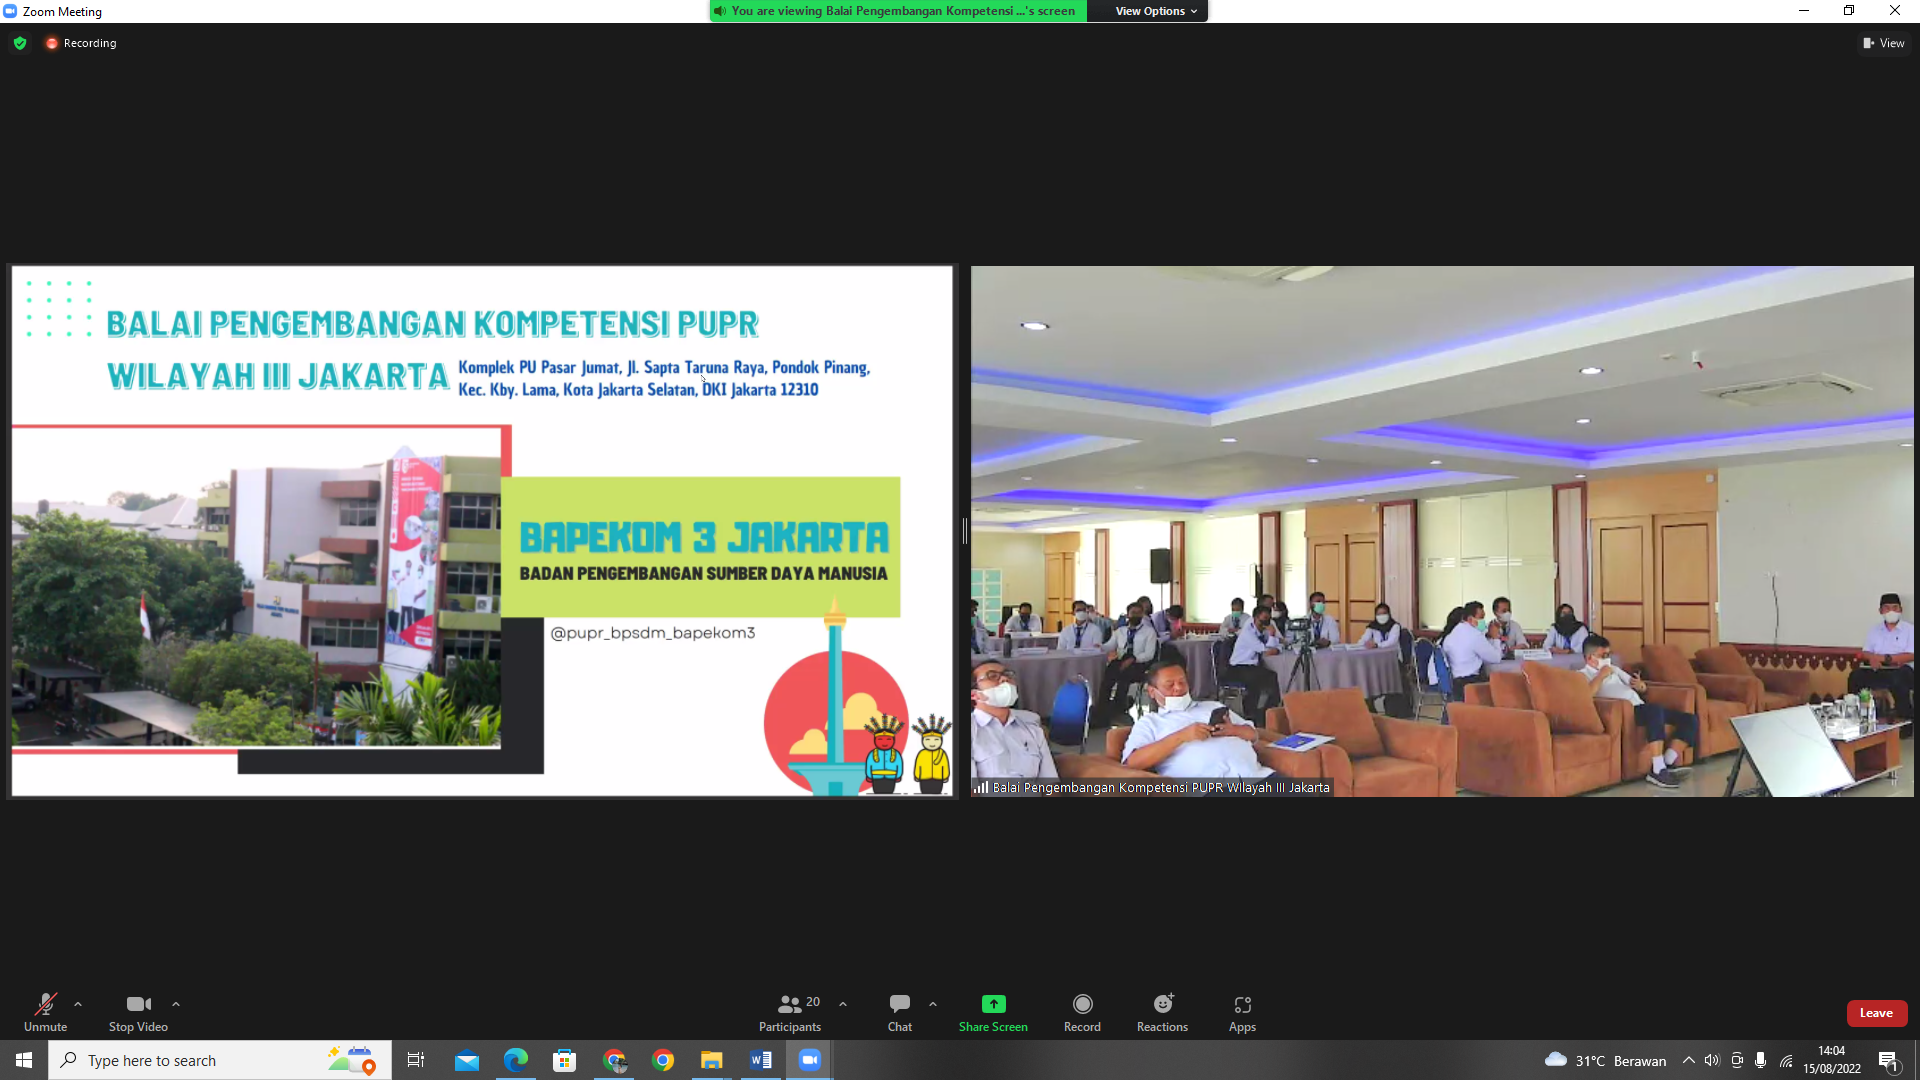Expand audio settings arrow beside Unmute
This screenshot has height=1080, width=1920.
pos(78,1004)
